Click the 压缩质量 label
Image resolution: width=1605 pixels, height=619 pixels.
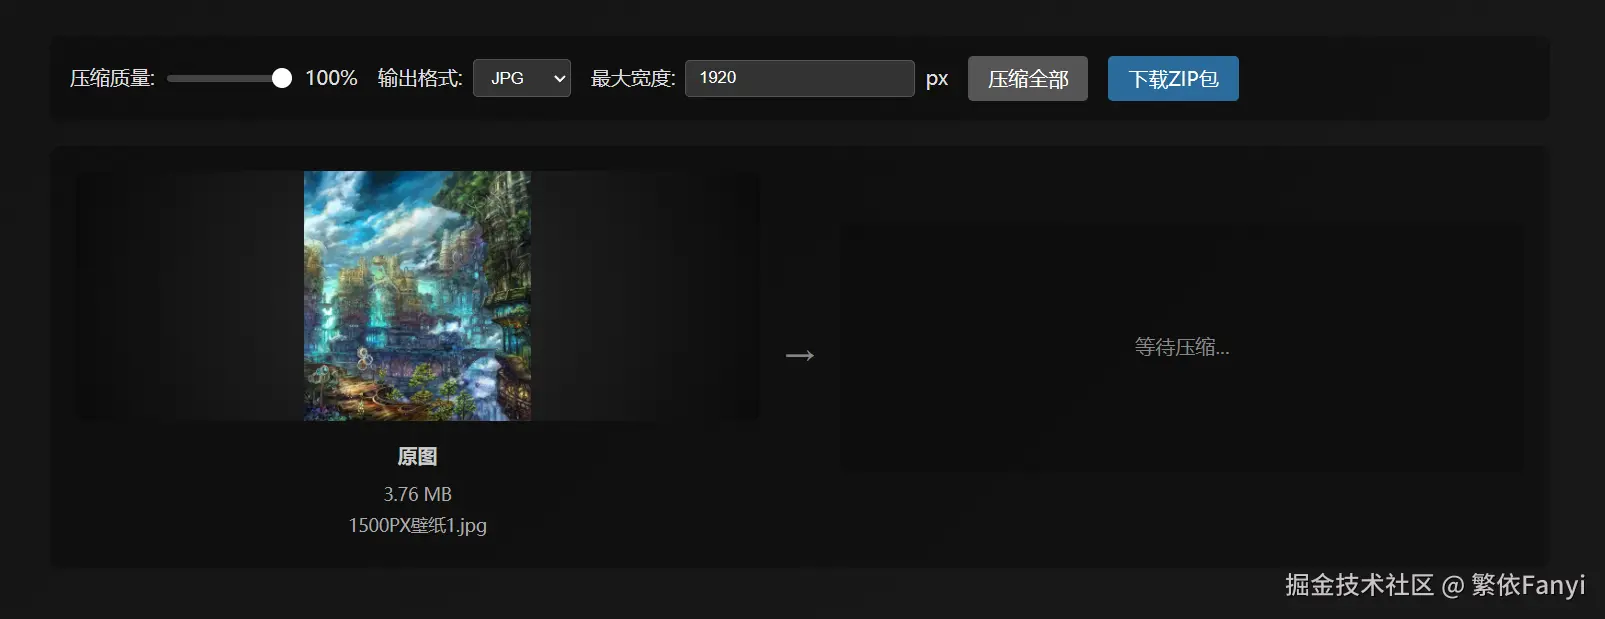point(112,78)
